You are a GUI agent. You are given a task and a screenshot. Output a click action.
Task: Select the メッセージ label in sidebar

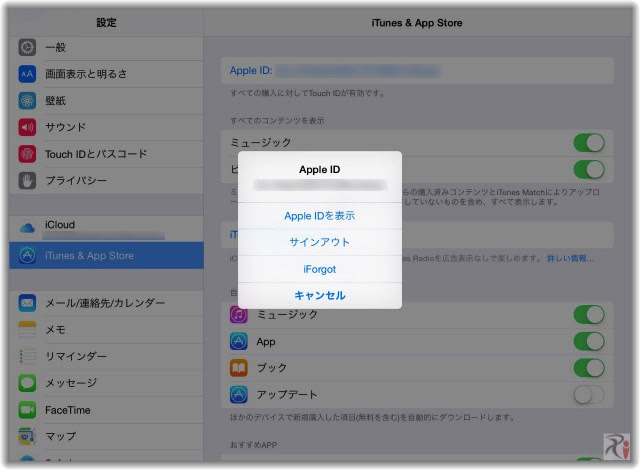coord(71,383)
